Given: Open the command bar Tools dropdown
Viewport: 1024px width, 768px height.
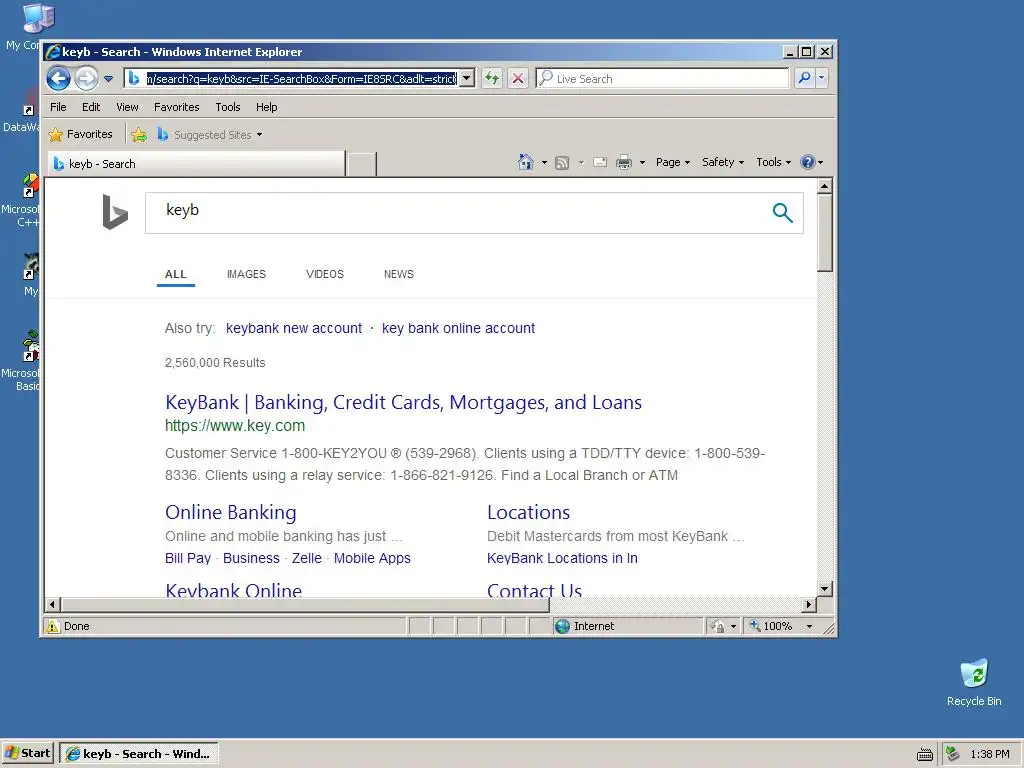Looking at the screenshot, I should tap(773, 162).
